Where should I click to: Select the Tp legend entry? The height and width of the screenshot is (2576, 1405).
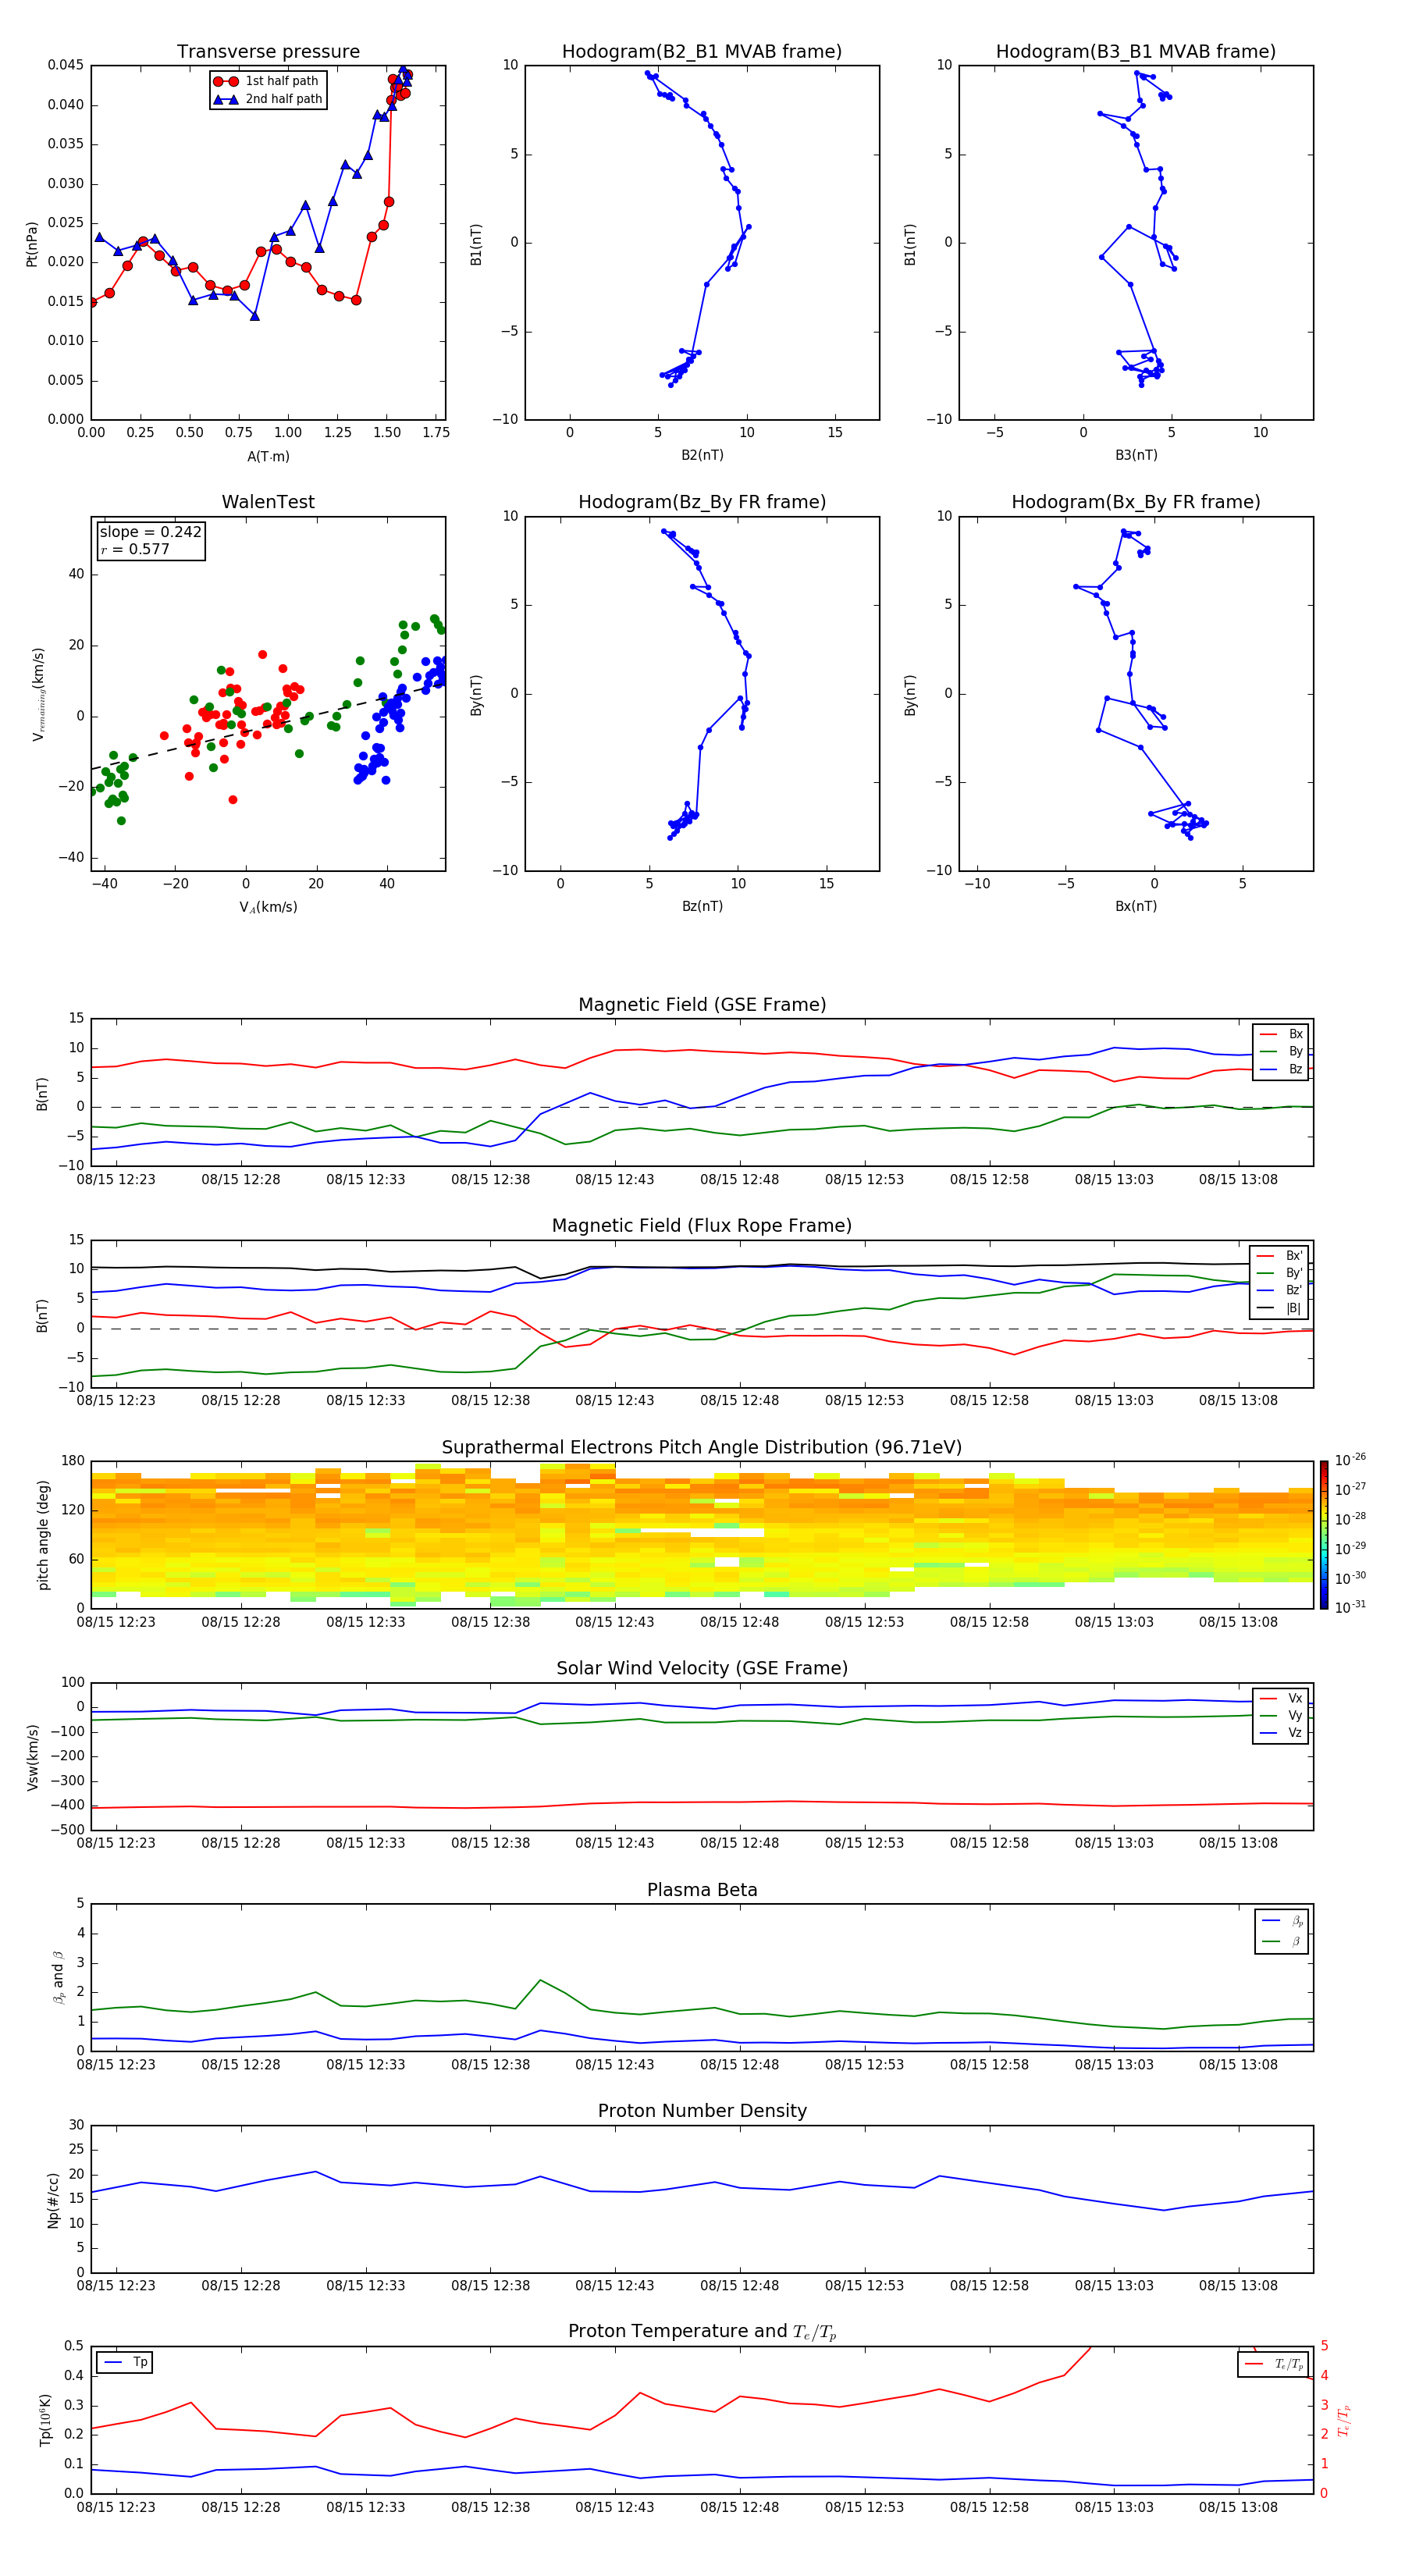[124, 2362]
